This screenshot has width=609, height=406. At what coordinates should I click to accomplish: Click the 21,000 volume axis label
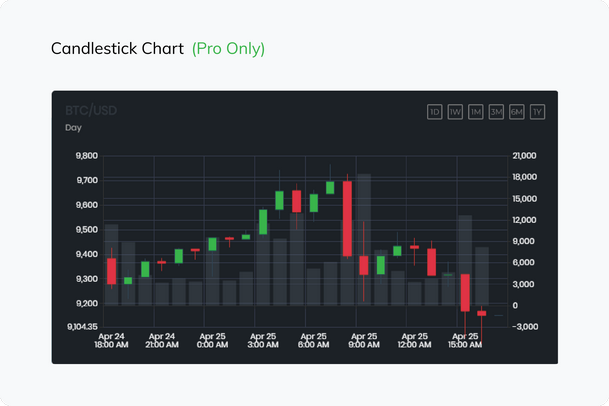pos(524,156)
